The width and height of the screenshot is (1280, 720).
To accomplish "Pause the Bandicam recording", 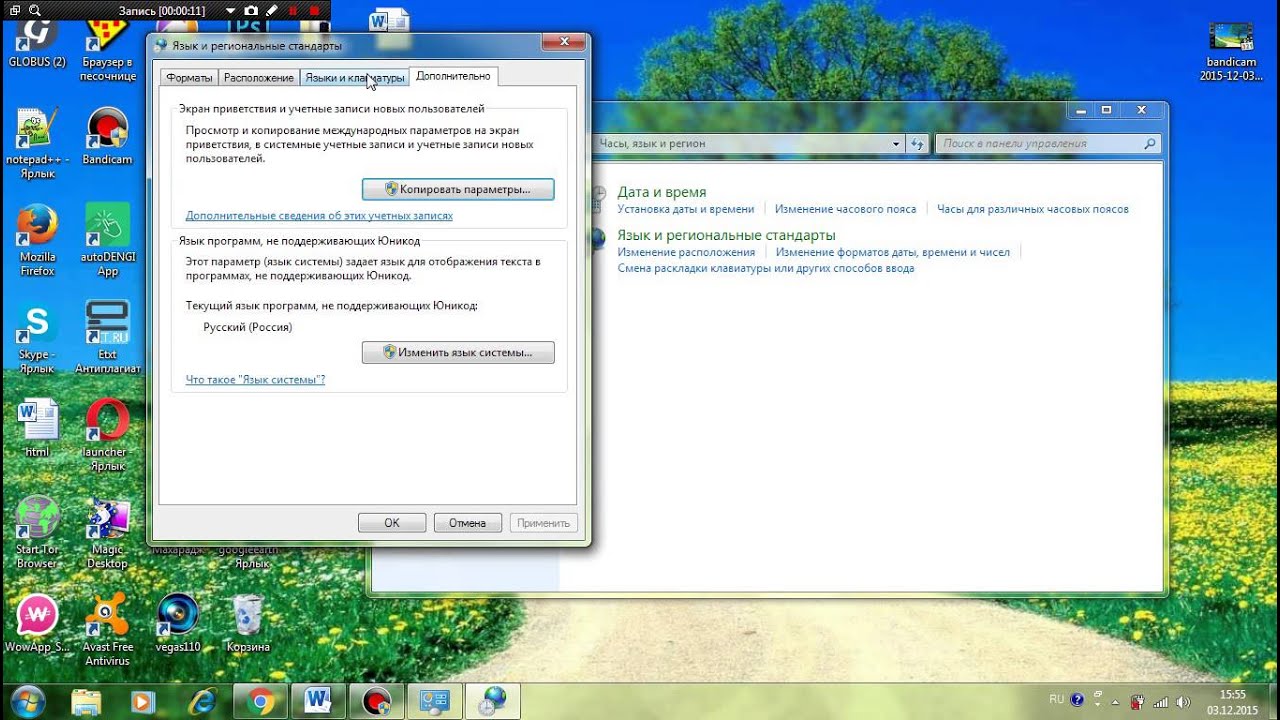I will click(x=293, y=10).
